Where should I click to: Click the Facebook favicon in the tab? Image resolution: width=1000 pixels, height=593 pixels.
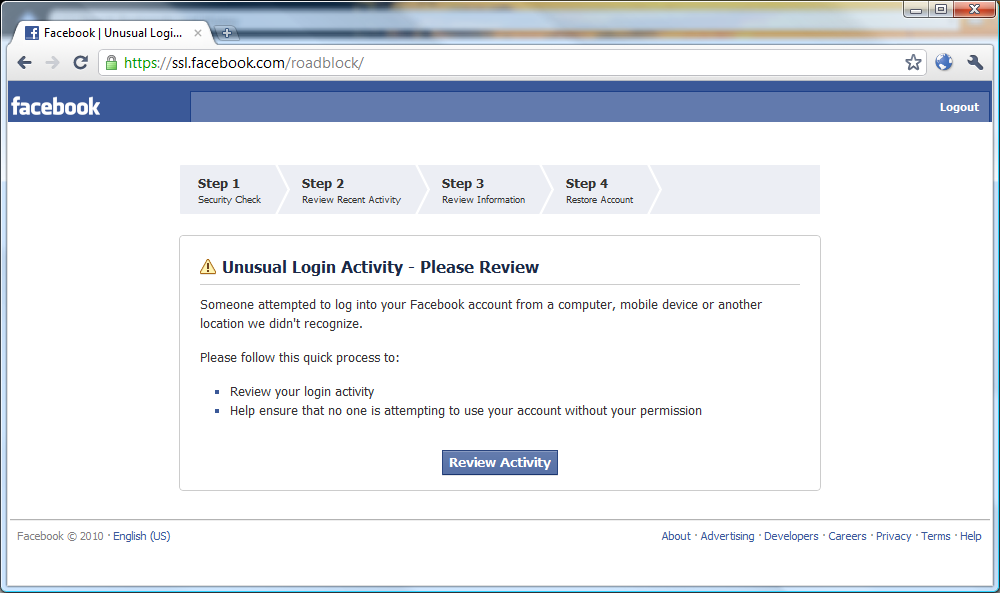[x=32, y=33]
